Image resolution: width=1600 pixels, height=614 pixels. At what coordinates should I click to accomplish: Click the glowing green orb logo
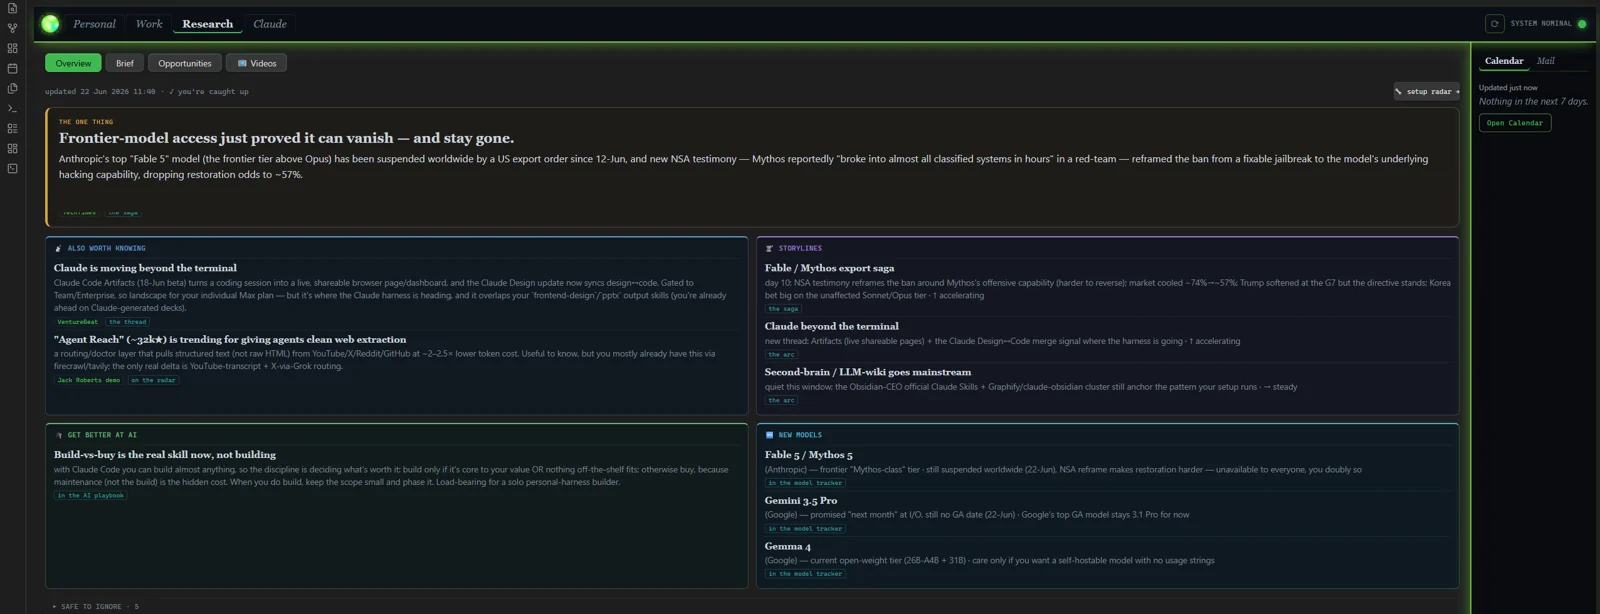50,24
